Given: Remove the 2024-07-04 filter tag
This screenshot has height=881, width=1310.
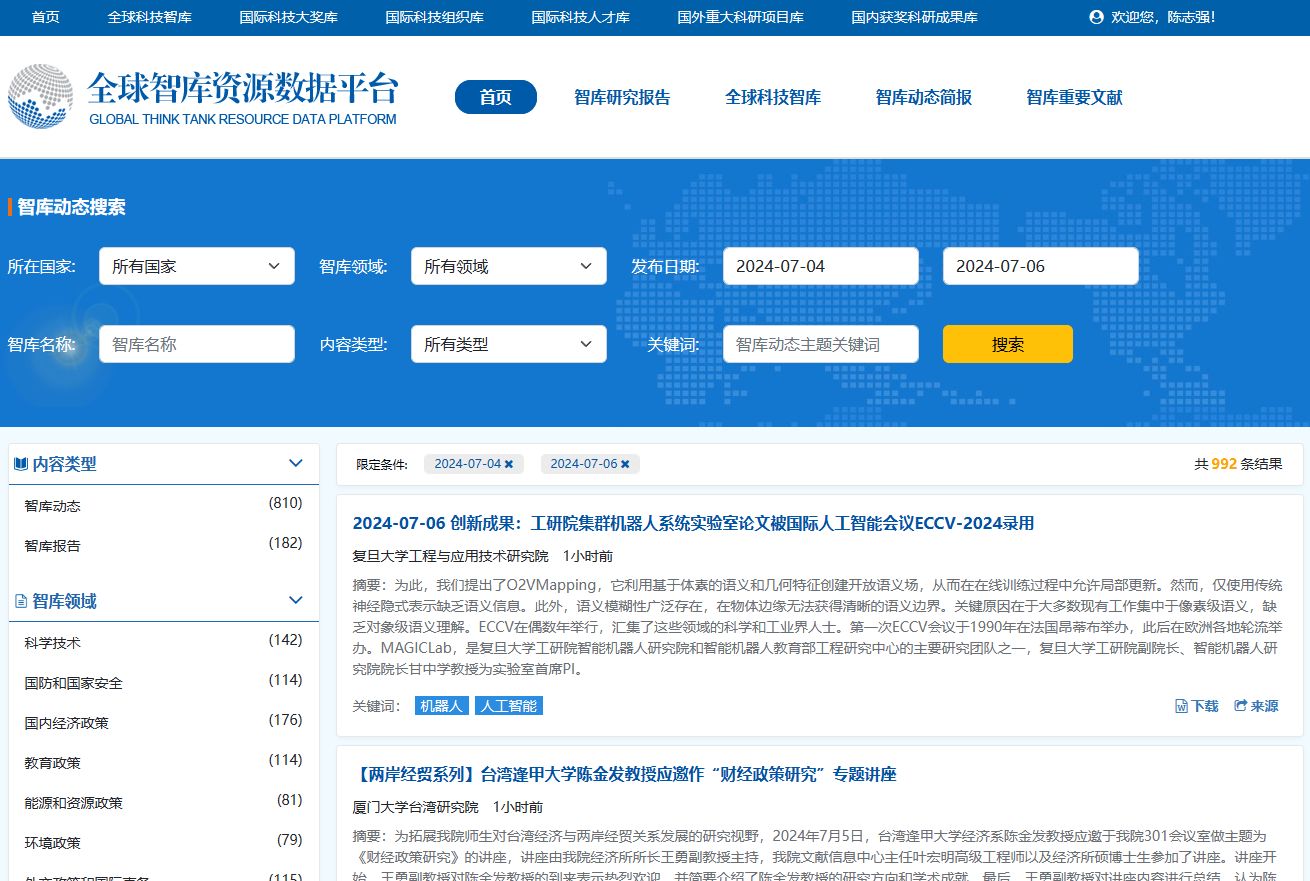Looking at the screenshot, I should pyautogui.click(x=509, y=464).
